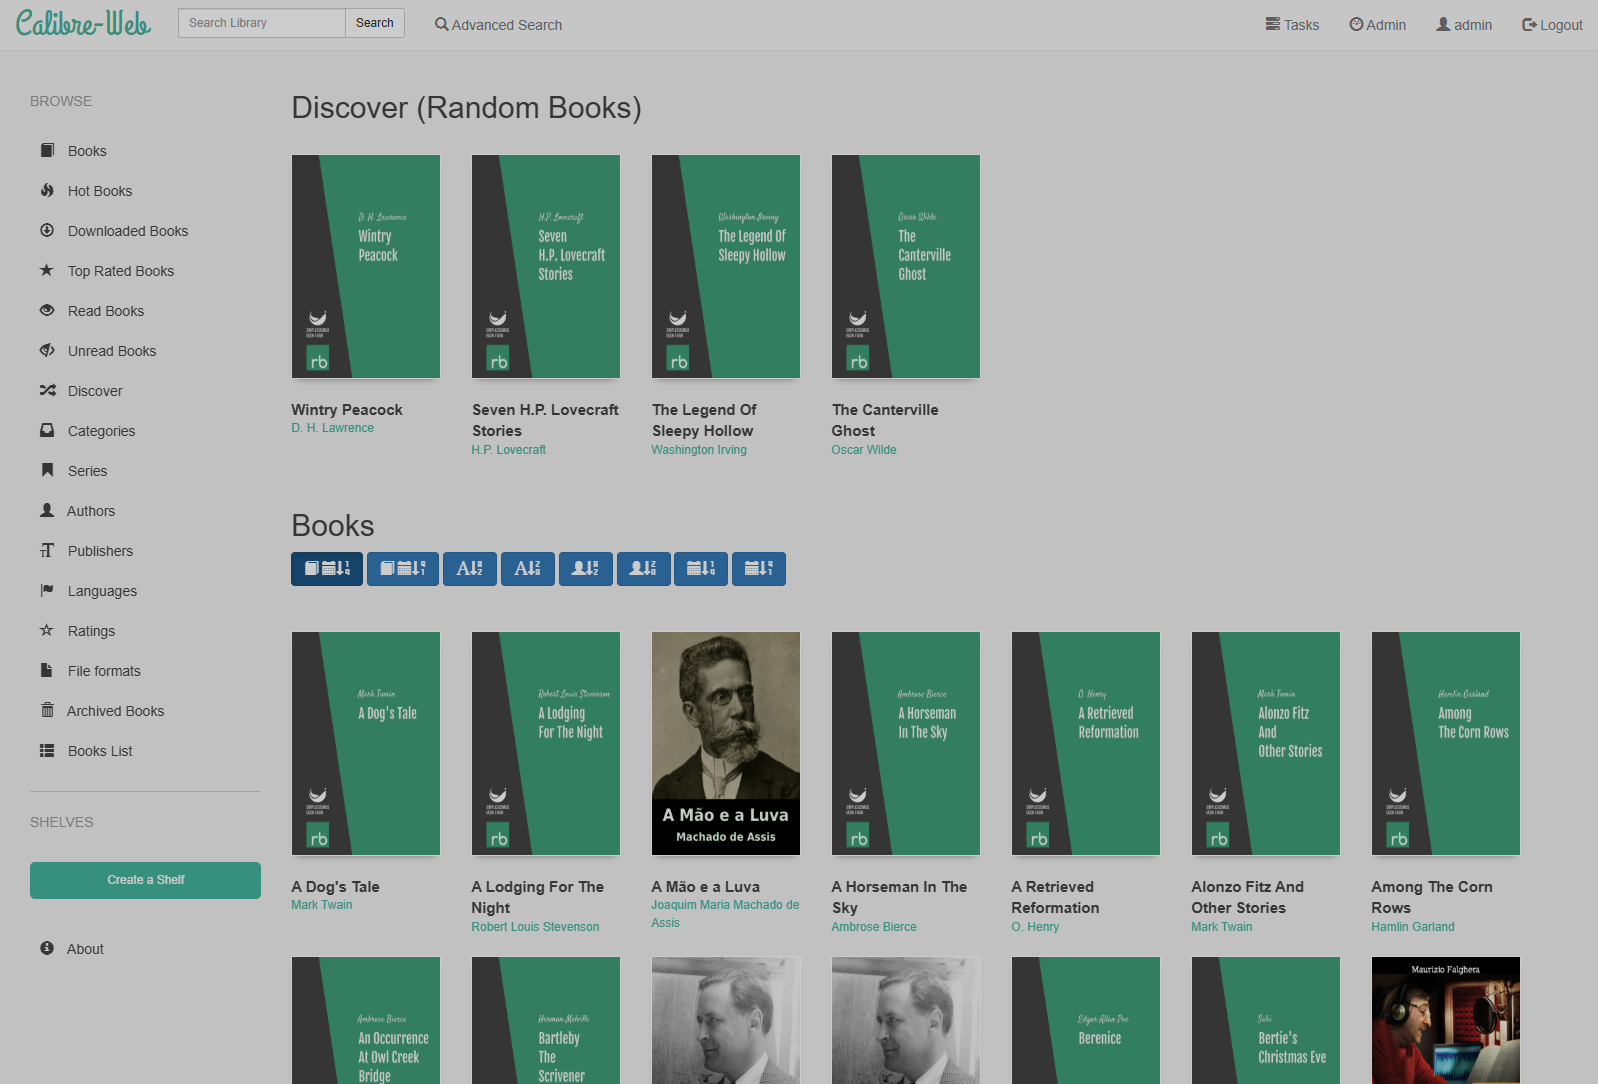Open the Categories browse page
1598x1084 pixels.
[x=101, y=431]
